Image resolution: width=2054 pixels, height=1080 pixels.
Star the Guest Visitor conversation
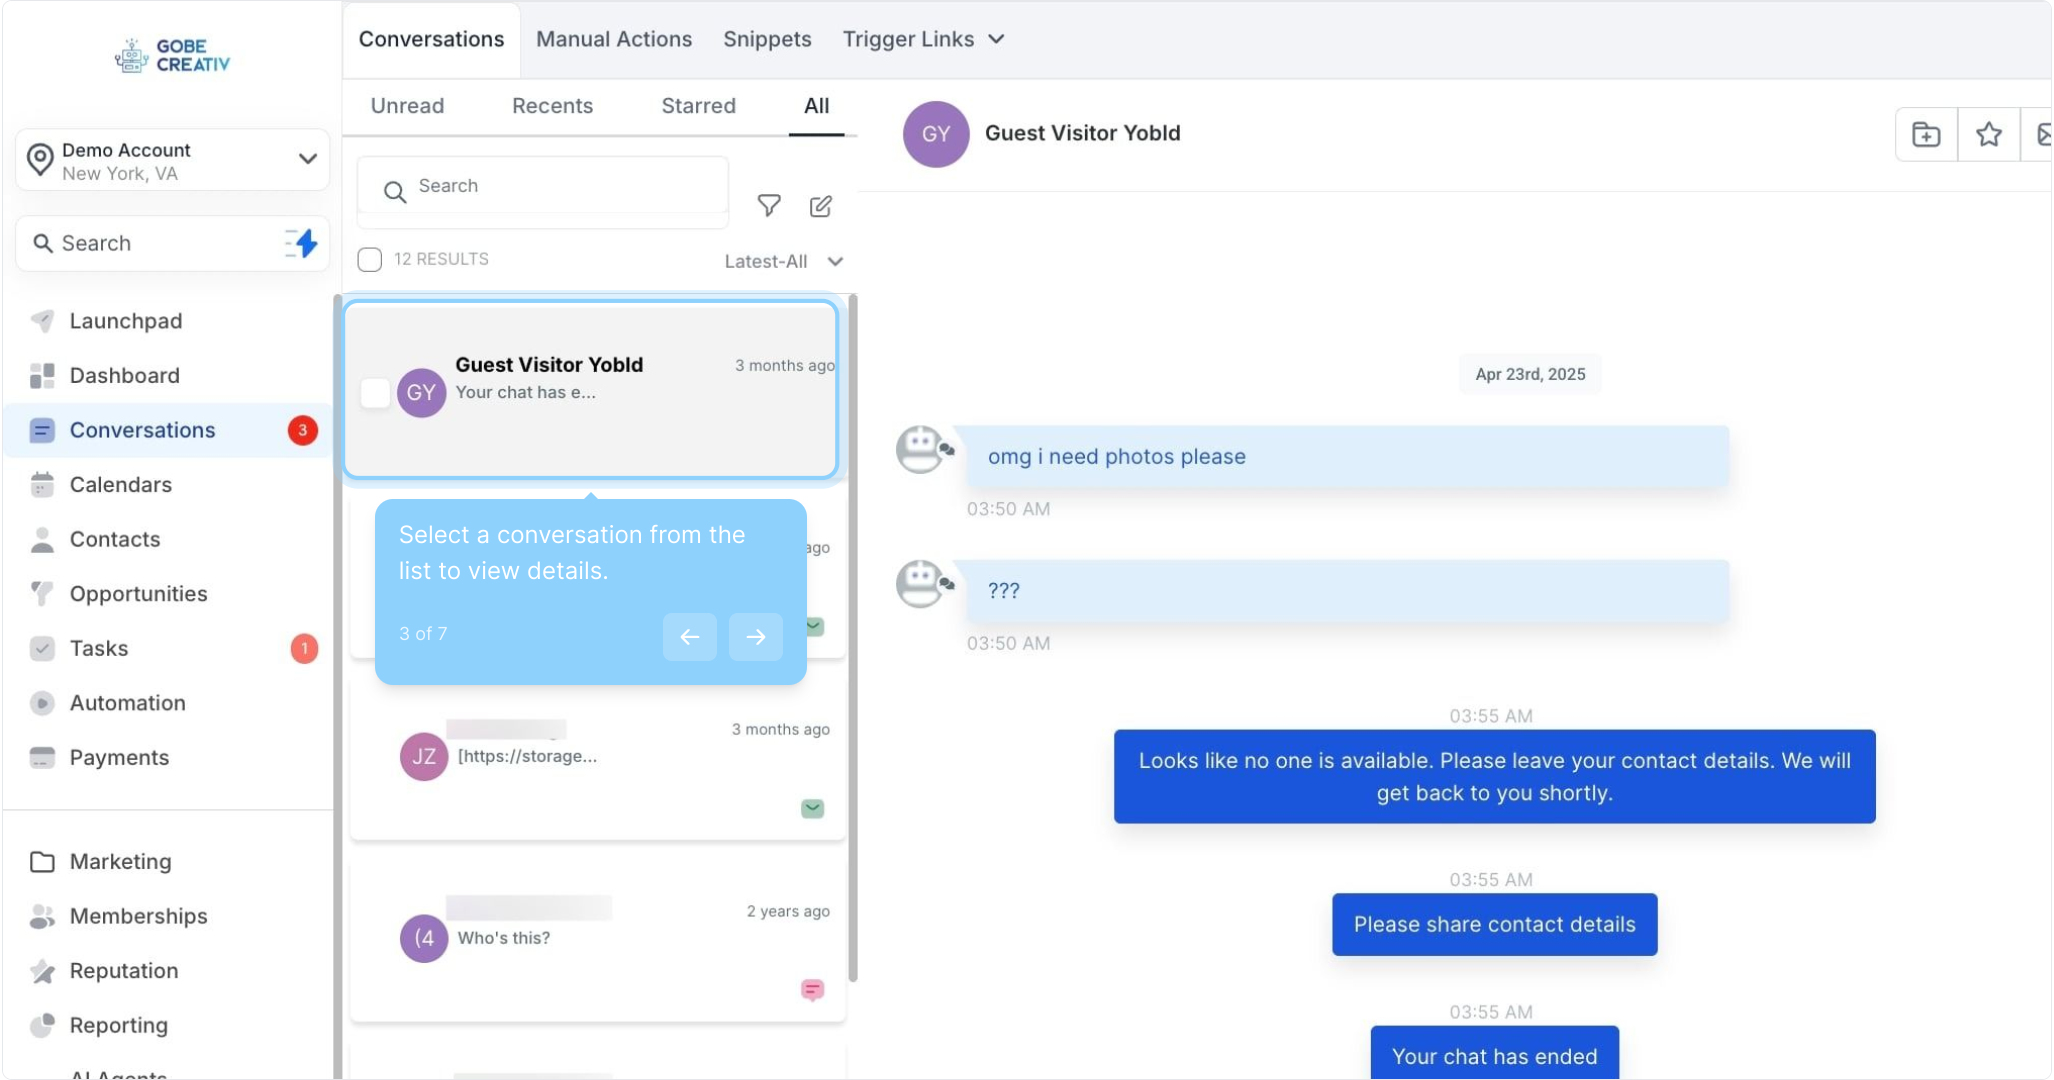point(1988,134)
